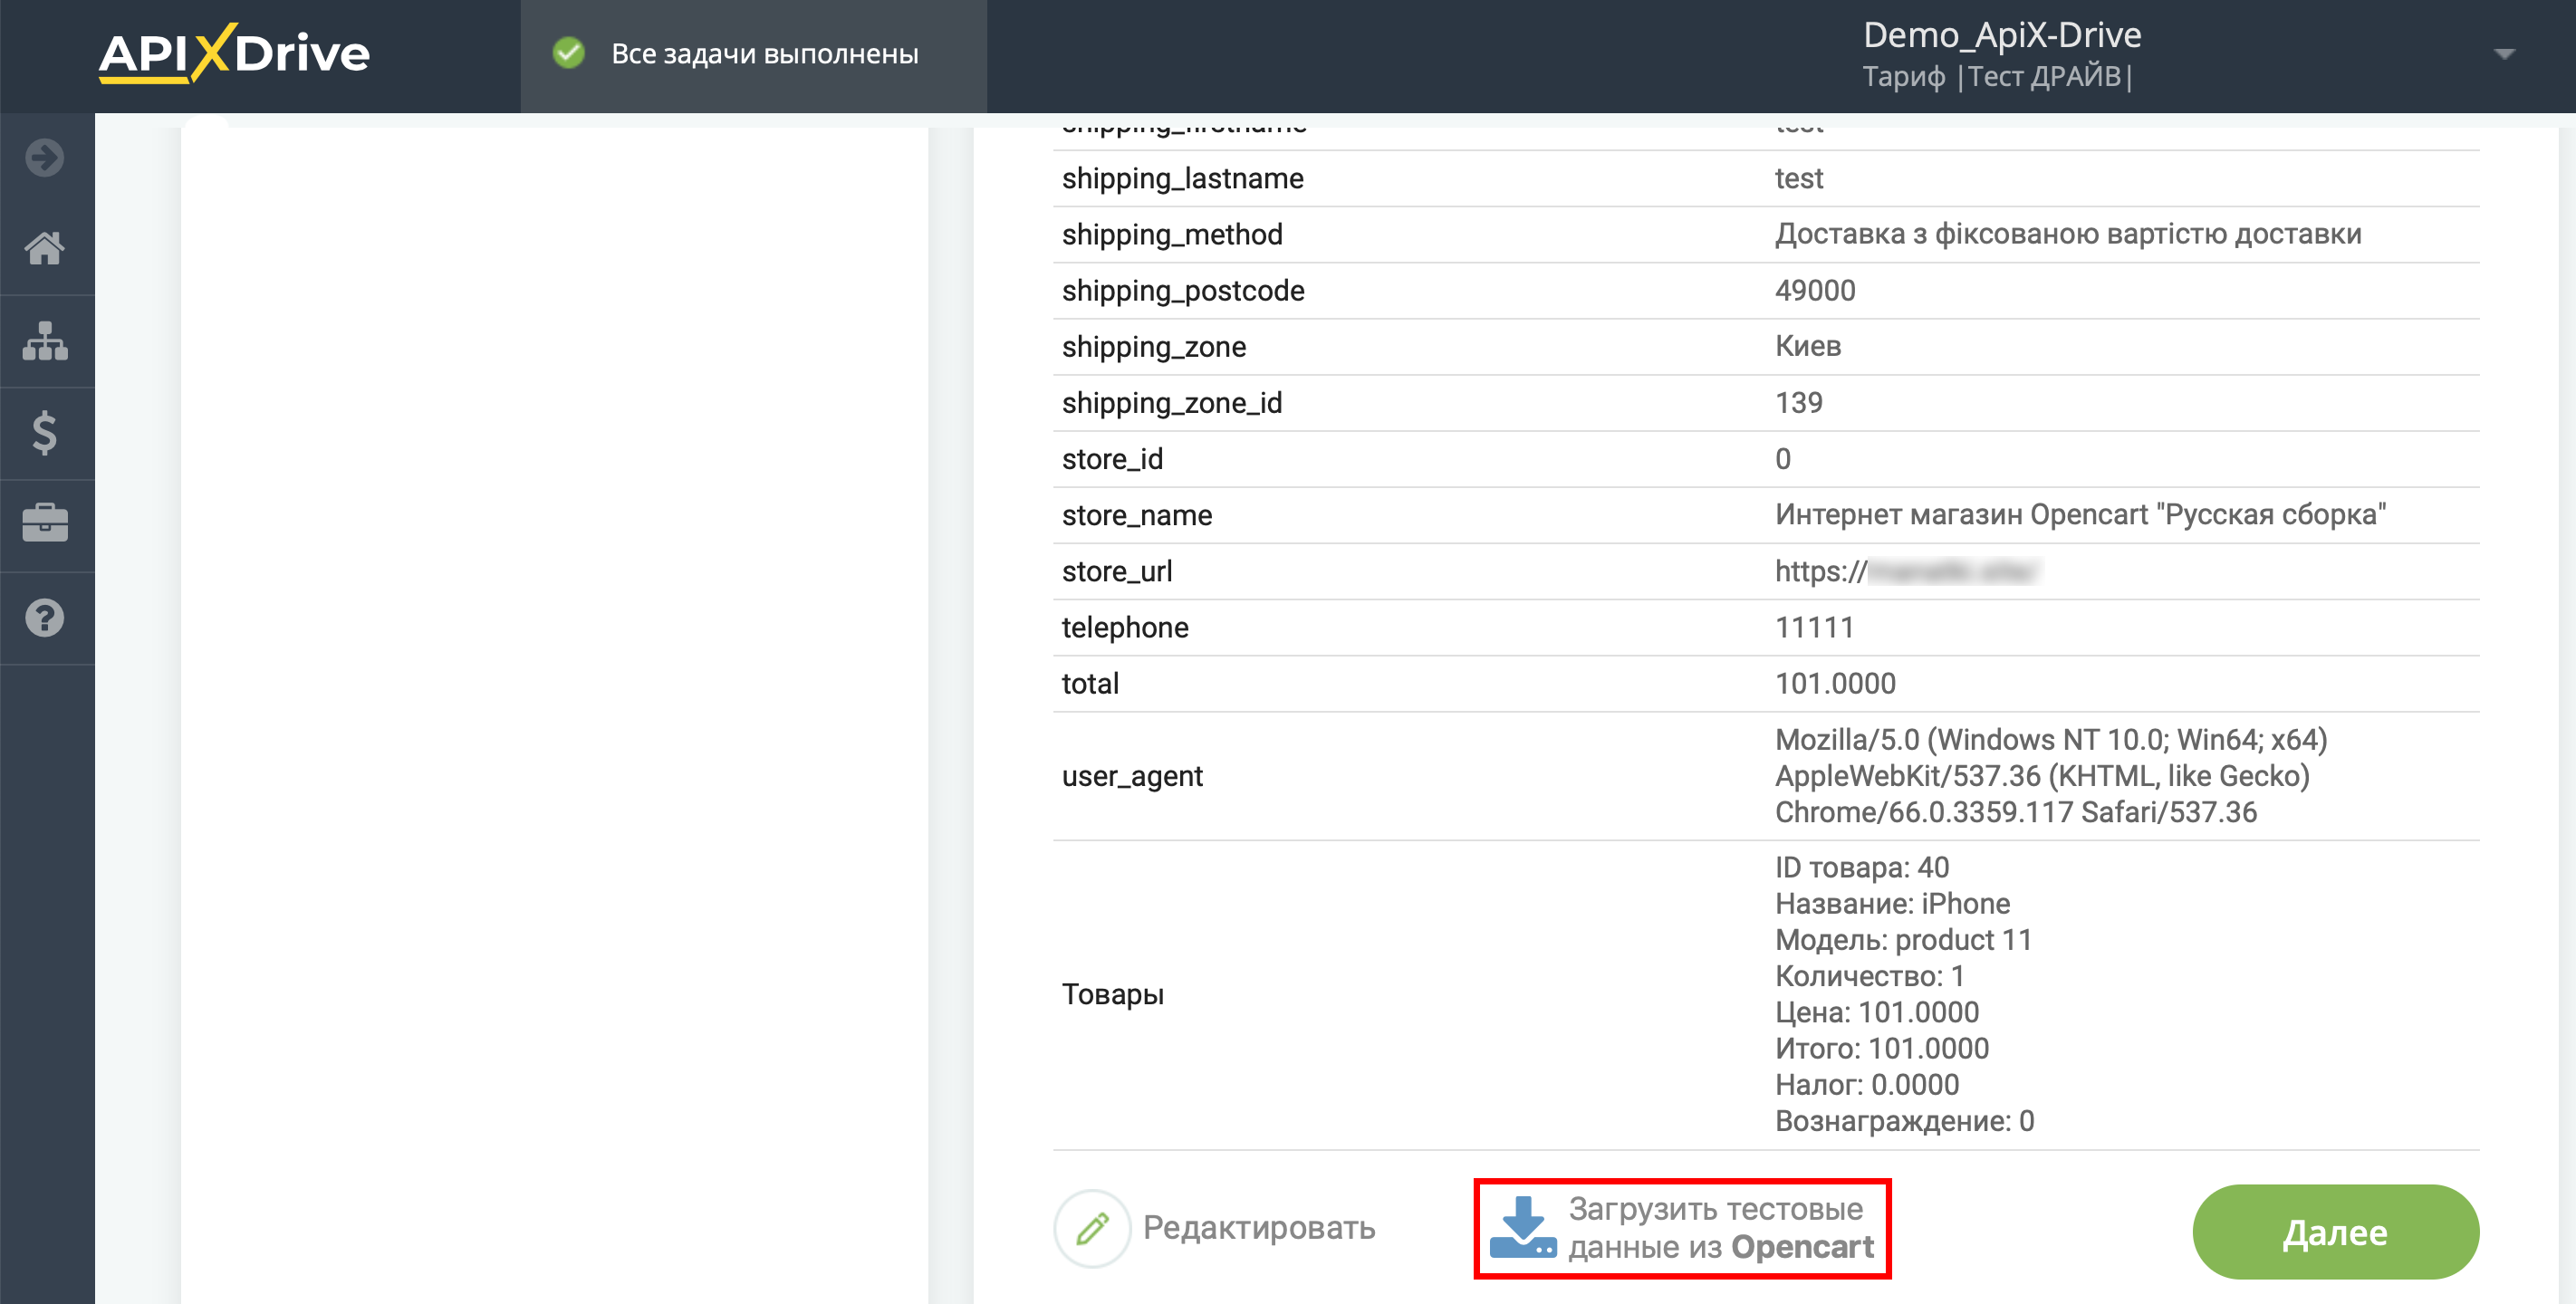Select the Модель: product 11 line
The width and height of the screenshot is (2576, 1304).
(1903, 940)
